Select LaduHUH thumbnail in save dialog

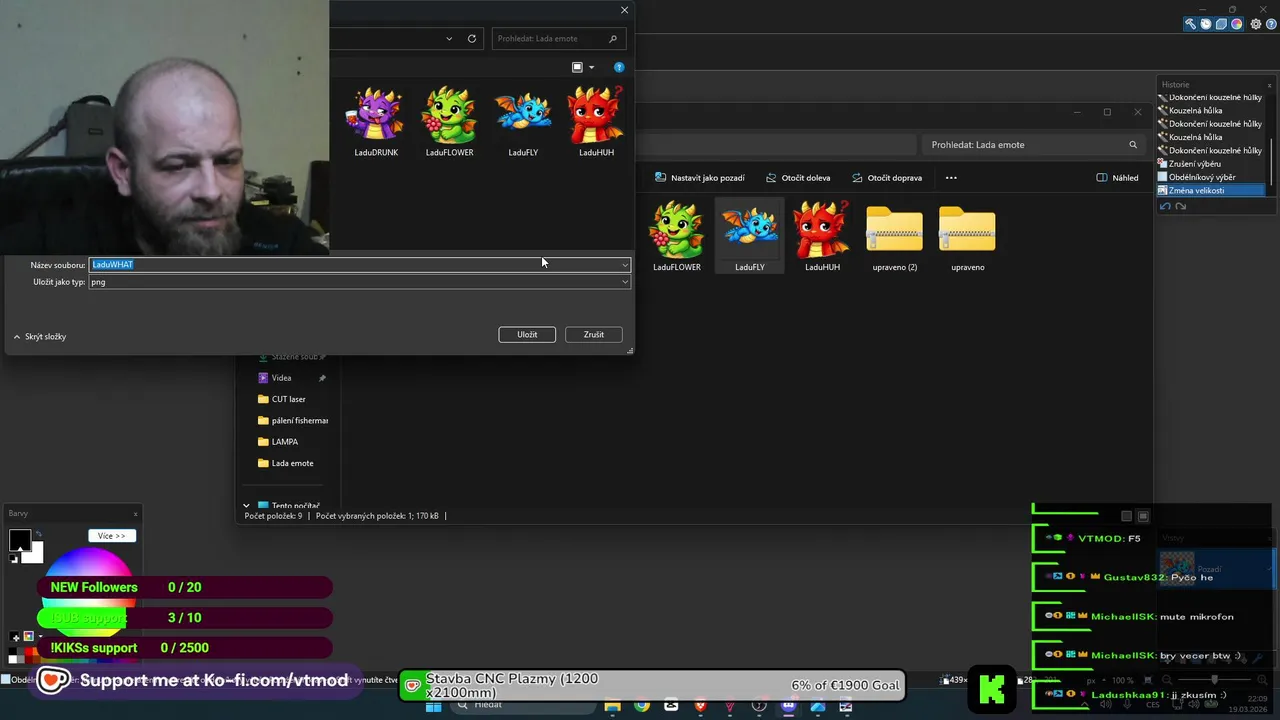tap(596, 122)
